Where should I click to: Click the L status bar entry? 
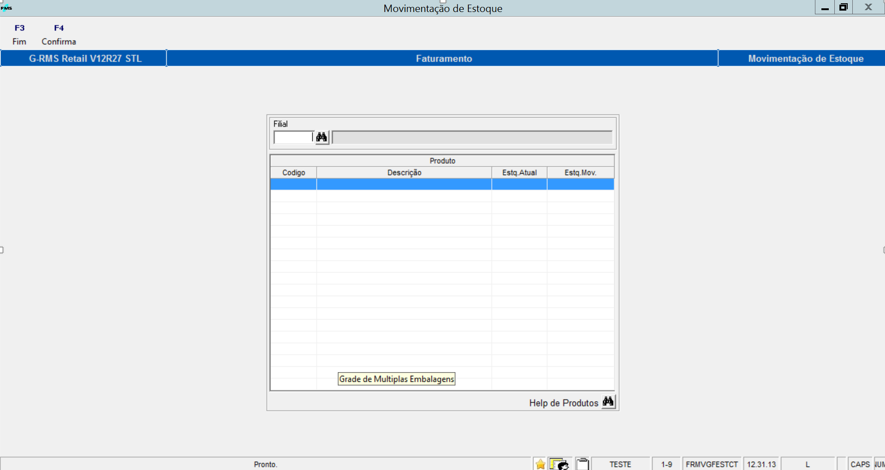(808, 464)
